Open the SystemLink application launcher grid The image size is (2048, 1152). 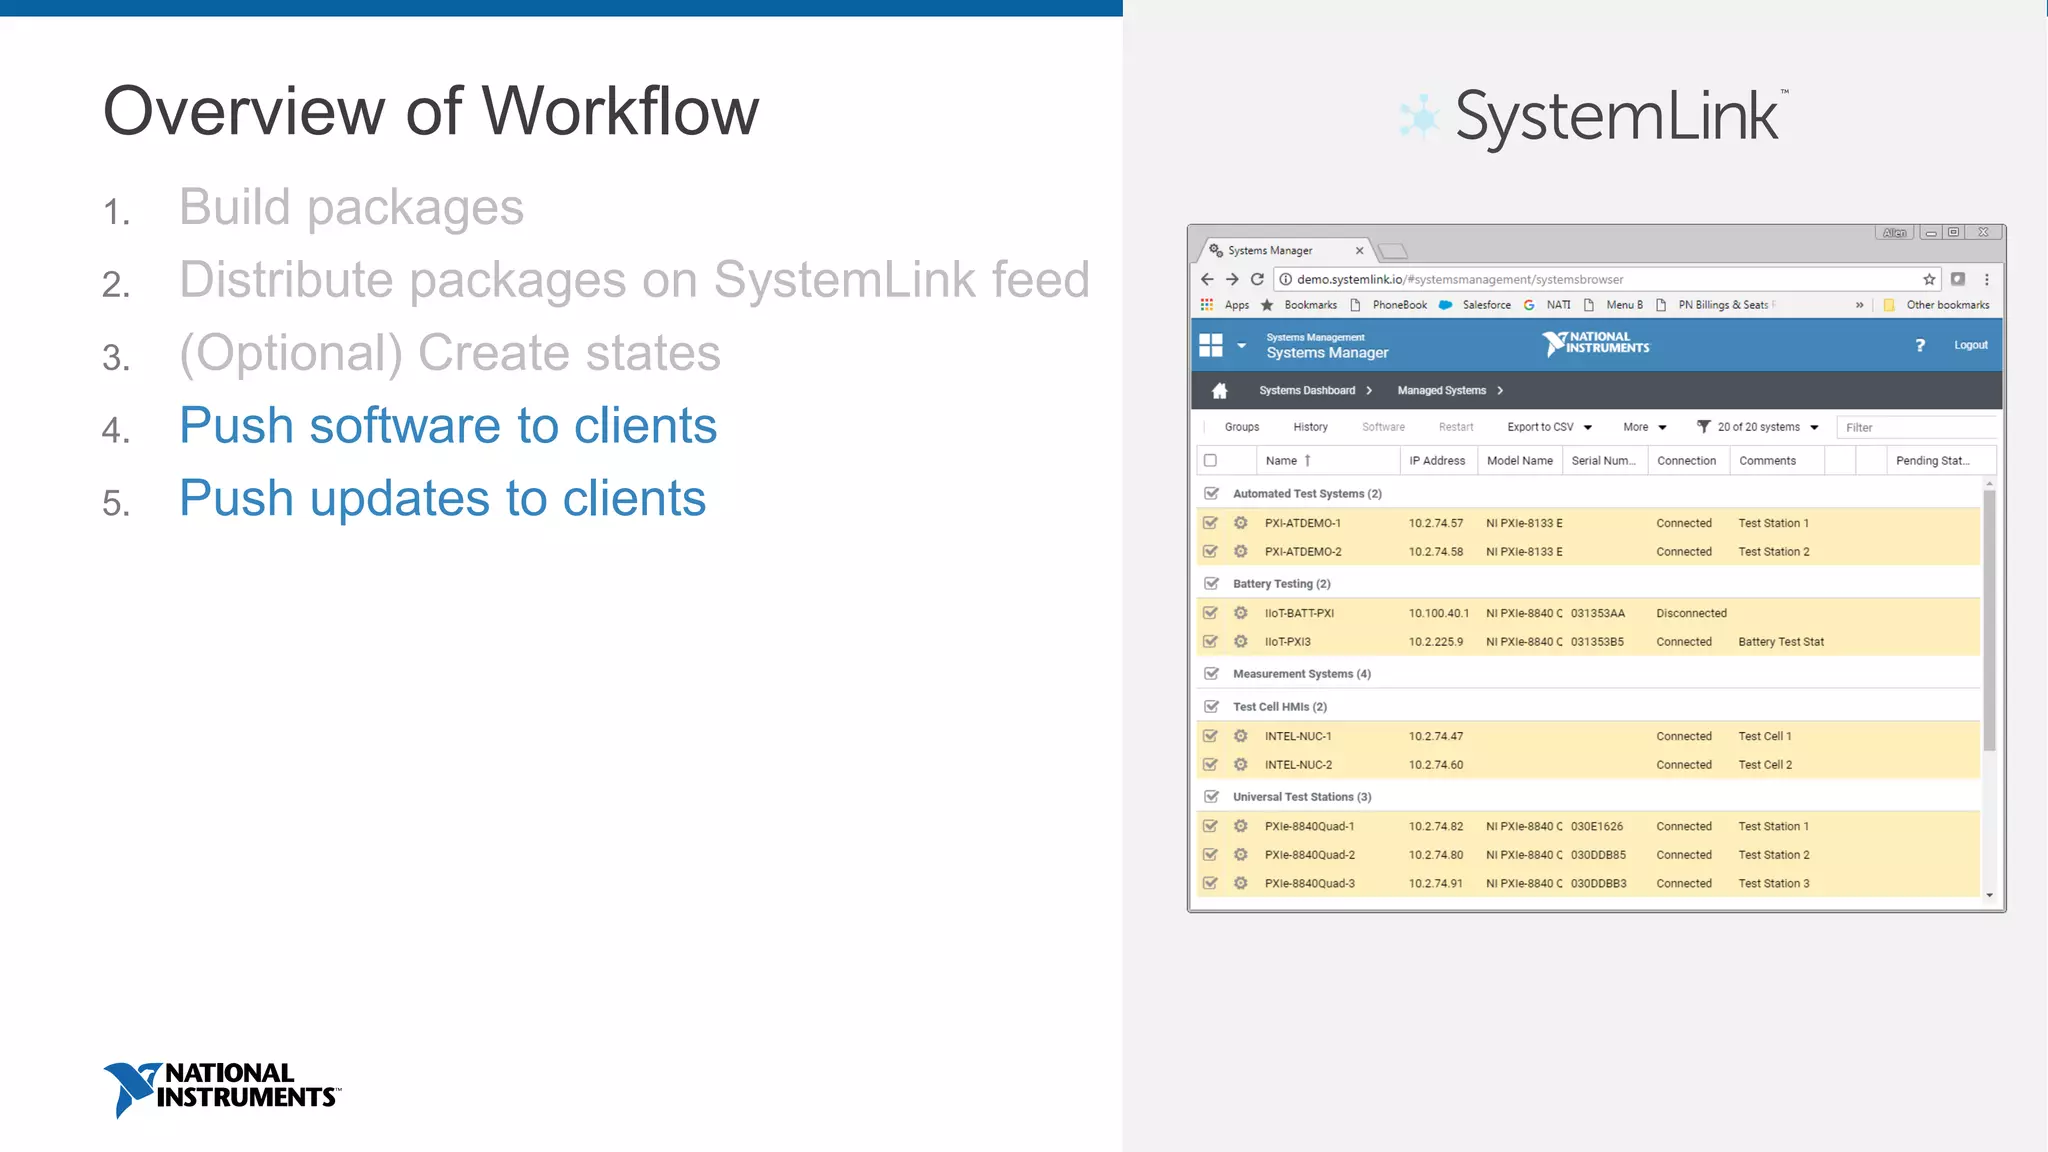point(1211,345)
